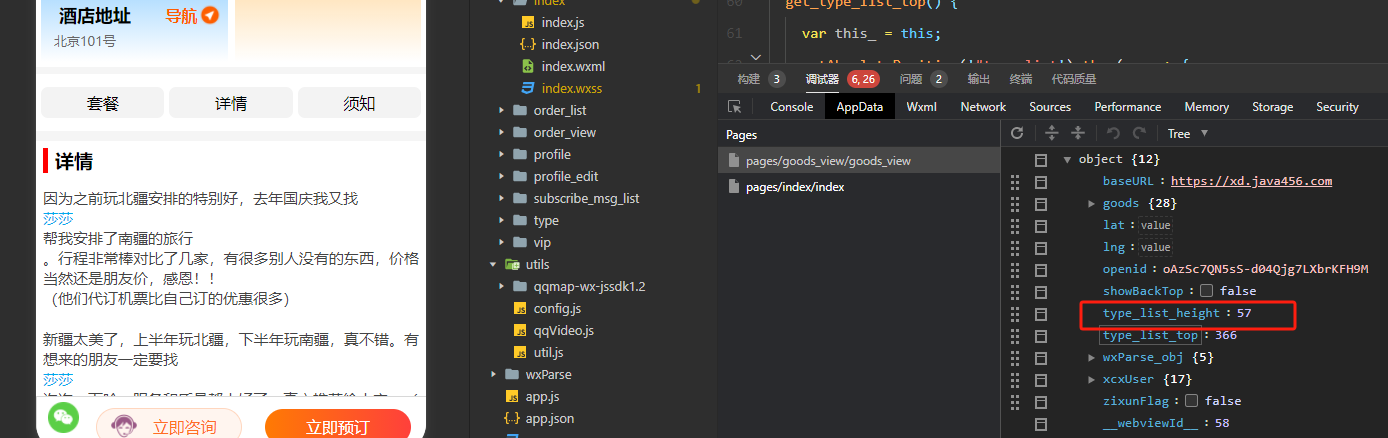Switch to the Wxml tab
The width and height of the screenshot is (1388, 438).
click(x=921, y=107)
